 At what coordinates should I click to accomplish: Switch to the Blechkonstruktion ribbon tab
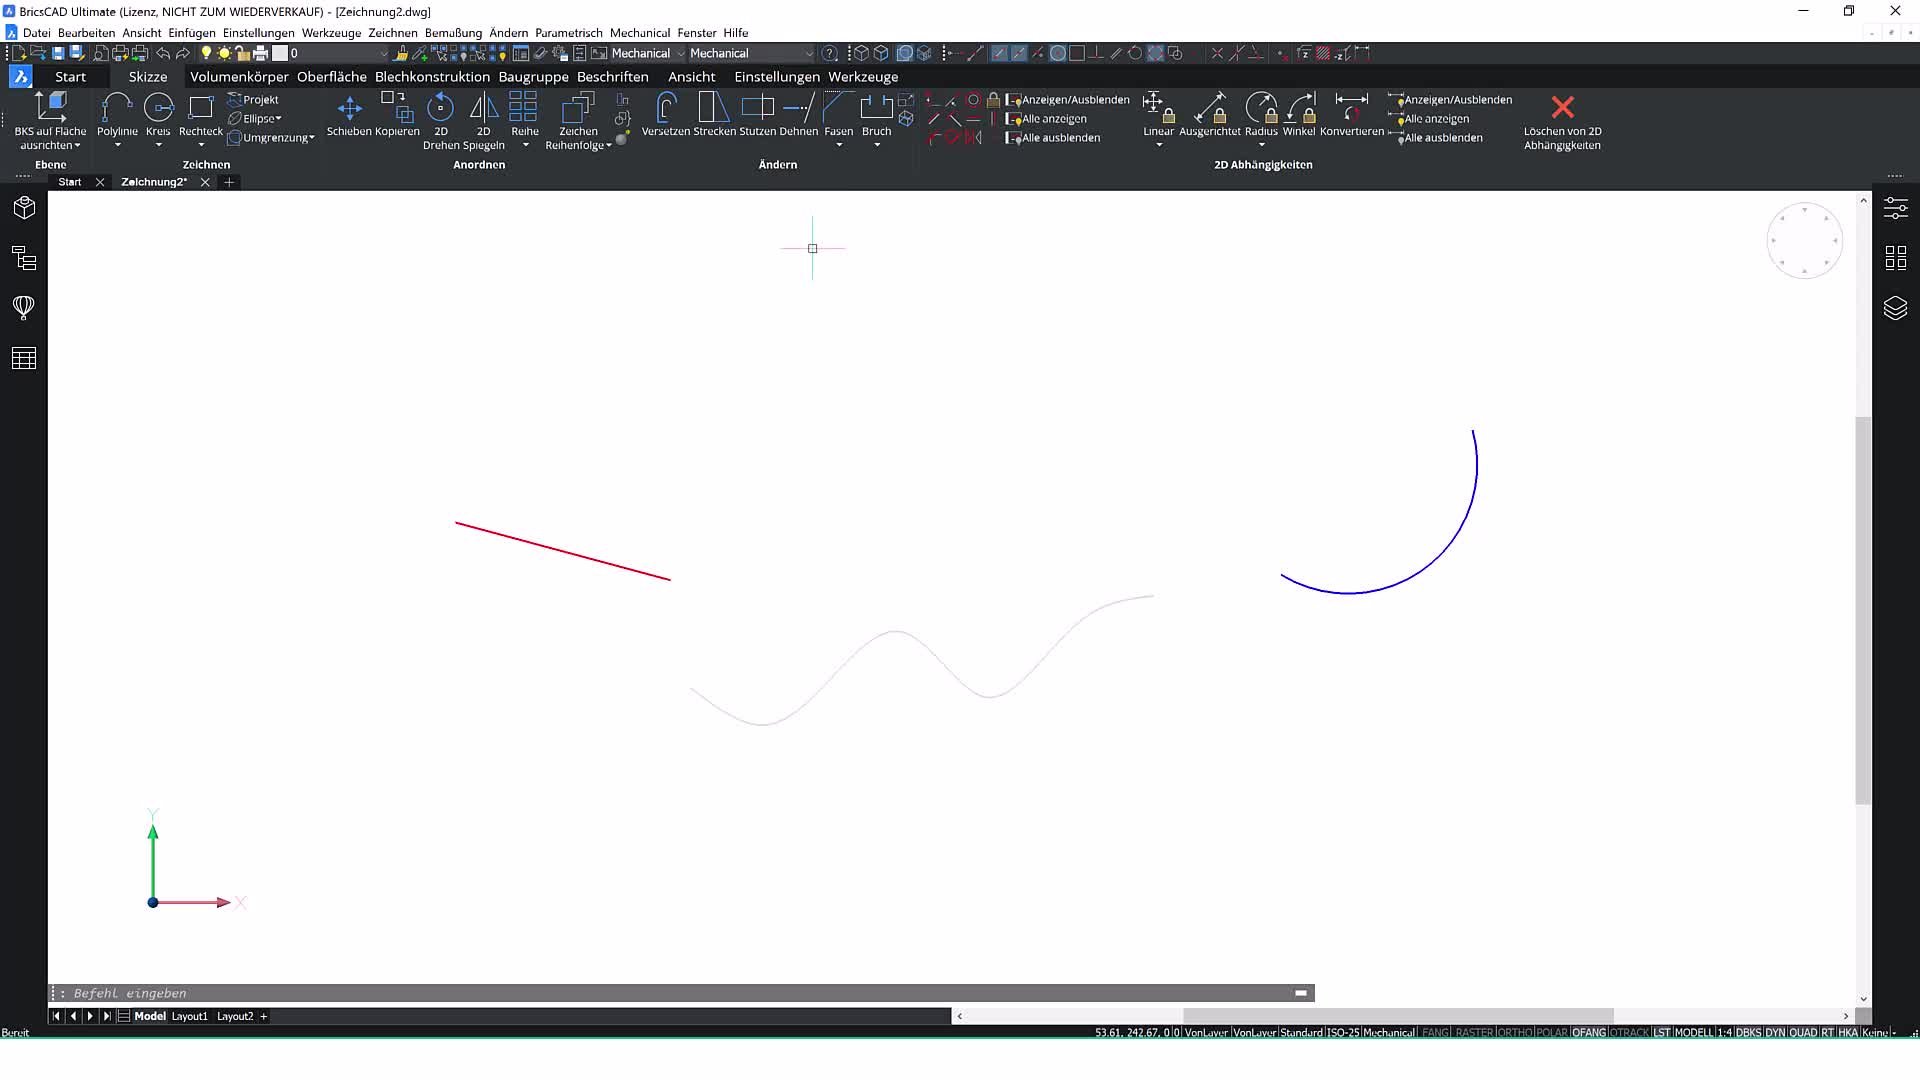pos(432,77)
